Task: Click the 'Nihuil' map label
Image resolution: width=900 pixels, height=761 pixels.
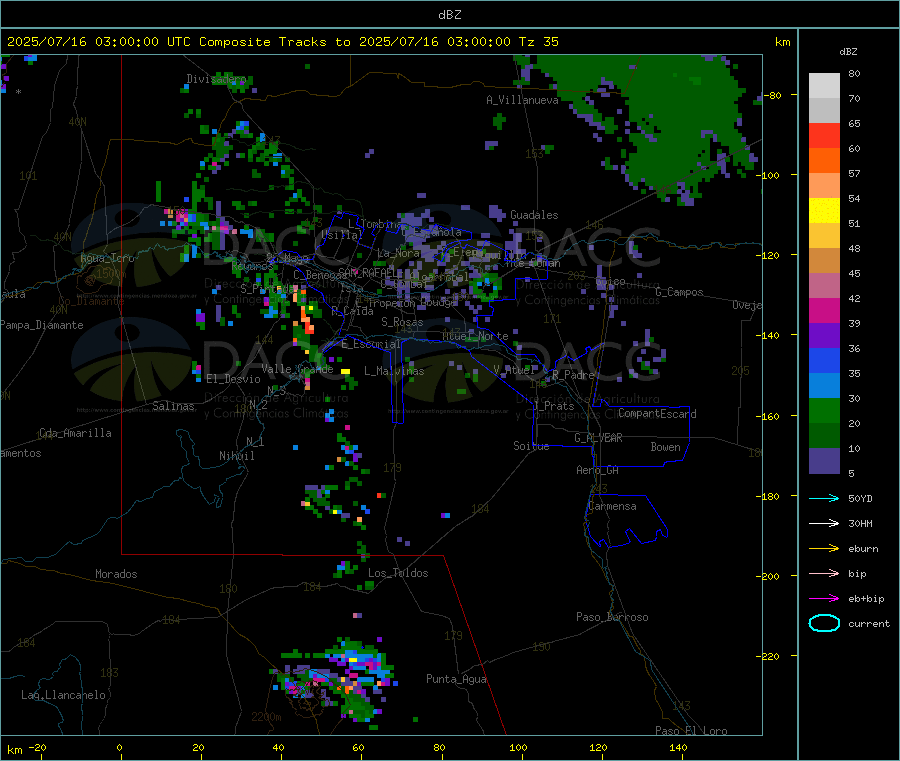Action: point(236,456)
